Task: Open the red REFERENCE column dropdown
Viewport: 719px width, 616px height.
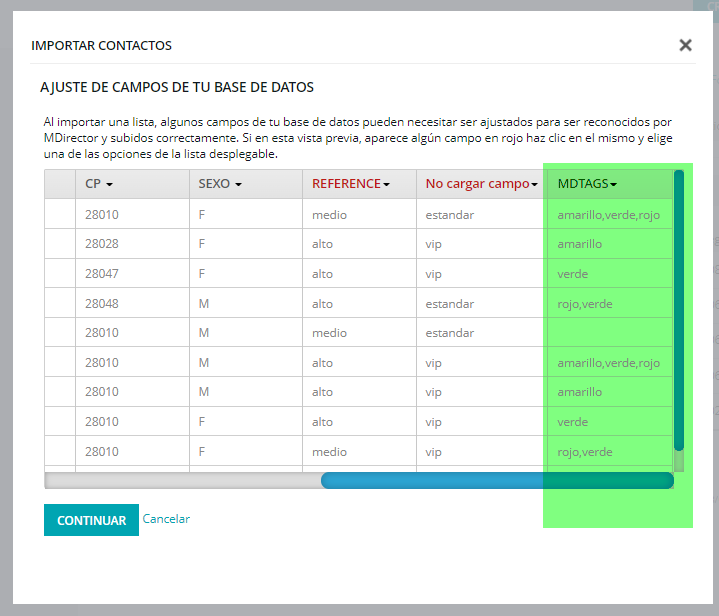Action: pyautogui.click(x=350, y=184)
